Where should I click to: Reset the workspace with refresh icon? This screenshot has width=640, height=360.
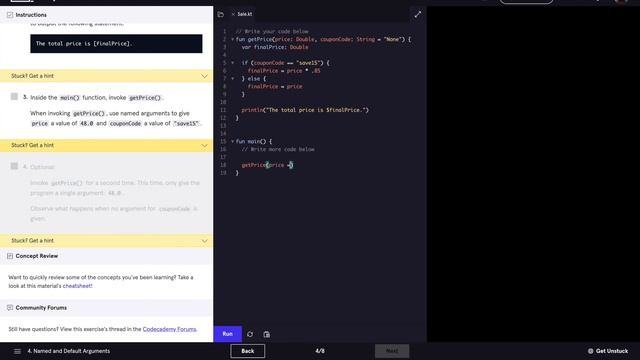(250, 334)
